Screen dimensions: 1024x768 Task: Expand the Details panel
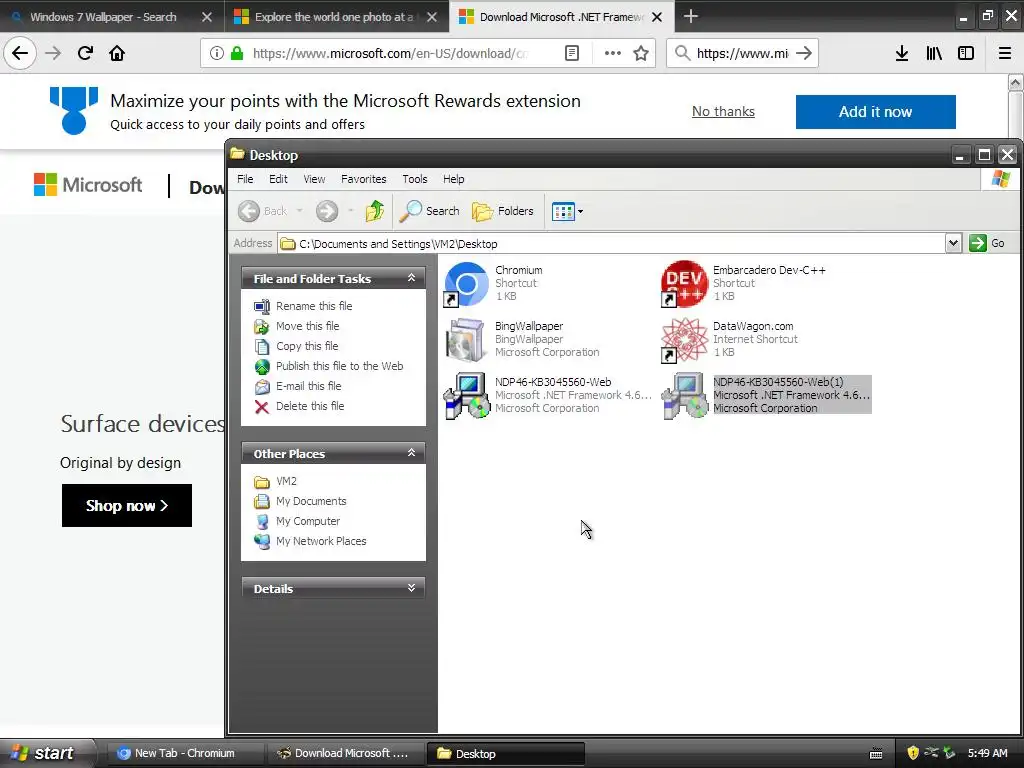click(x=411, y=588)
